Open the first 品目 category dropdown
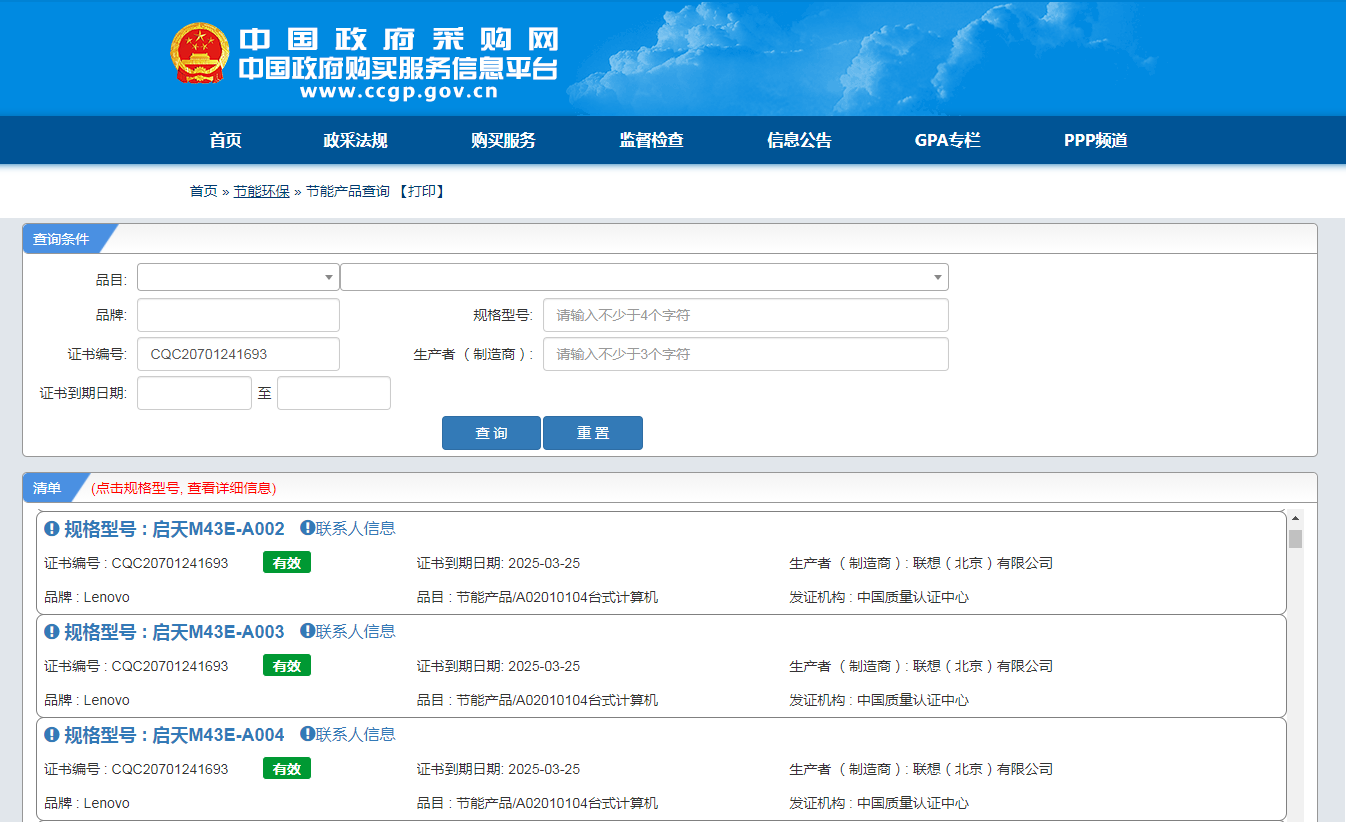1346x822 pixels. [x=238, y=277]
